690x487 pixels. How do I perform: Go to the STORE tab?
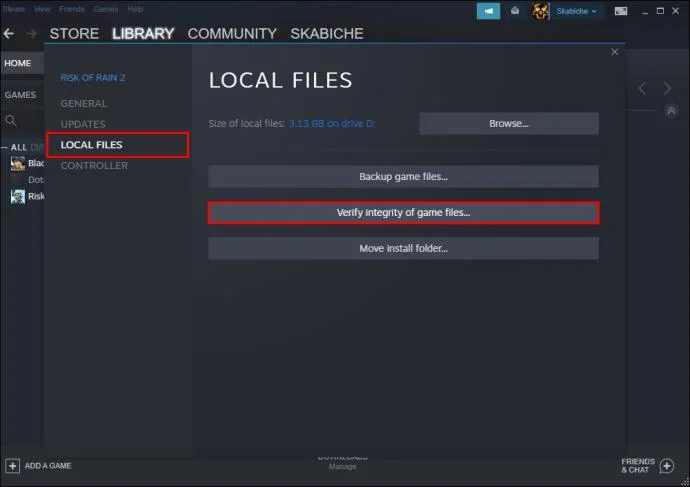(74, 33)
